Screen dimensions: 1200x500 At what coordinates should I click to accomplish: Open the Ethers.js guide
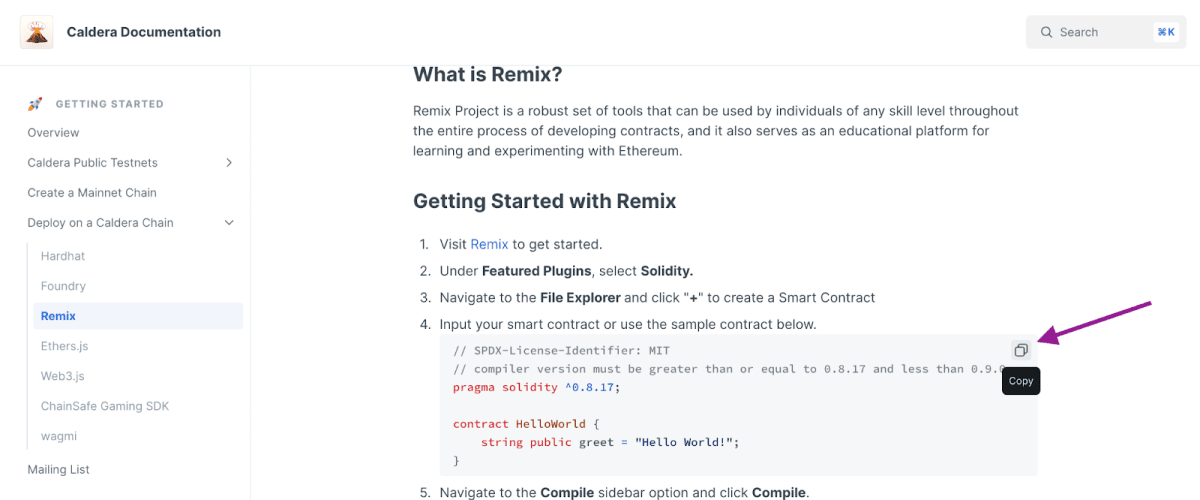click(x=66, y=346)
